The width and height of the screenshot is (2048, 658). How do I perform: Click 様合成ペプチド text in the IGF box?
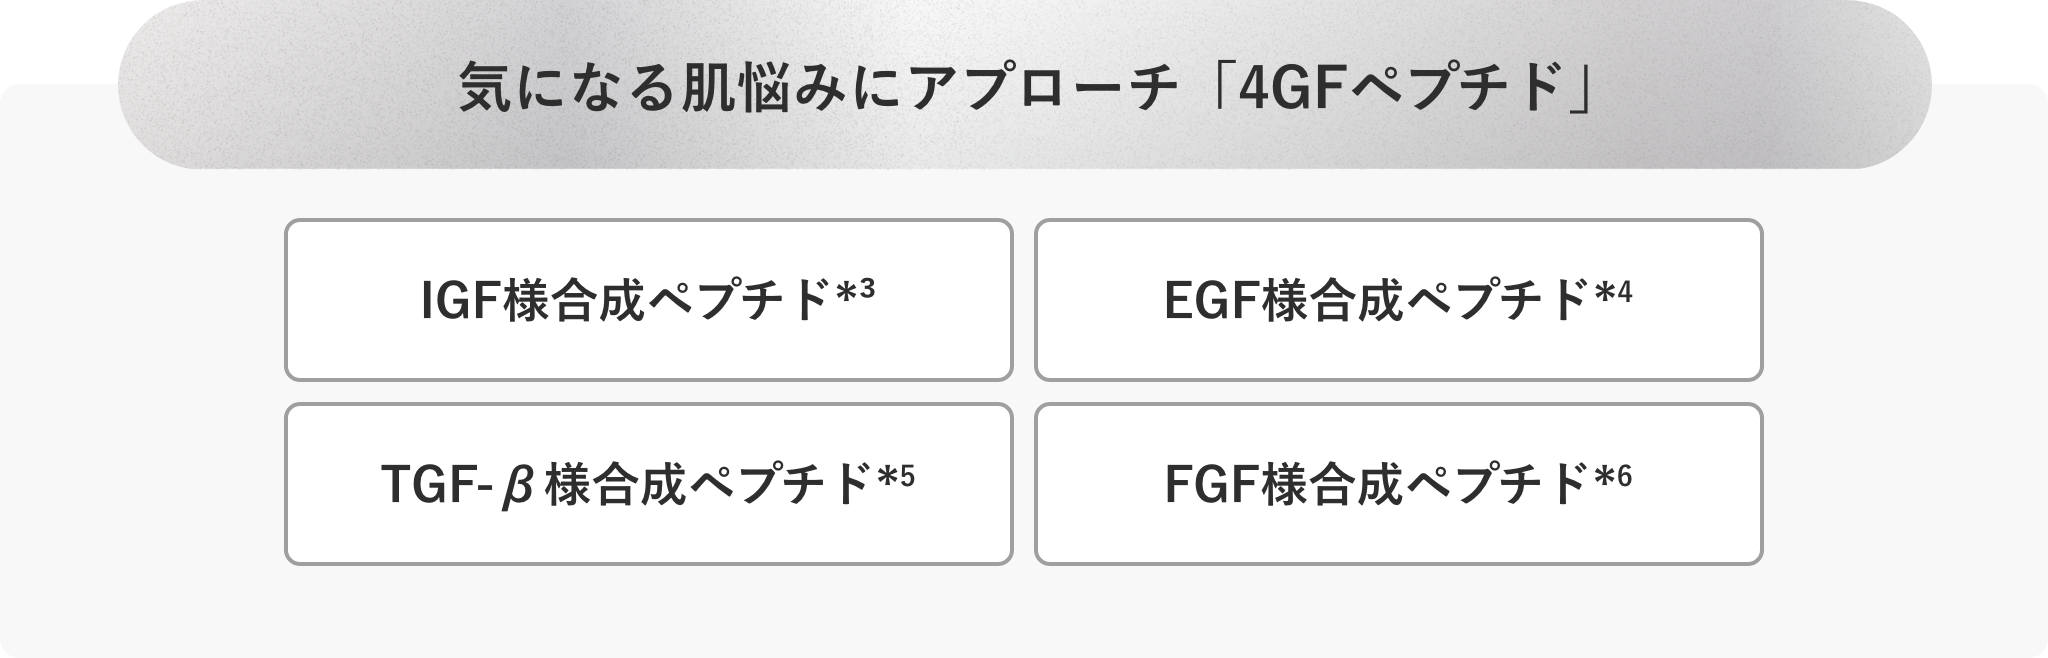pyautogui.click(x=669, y=301)
